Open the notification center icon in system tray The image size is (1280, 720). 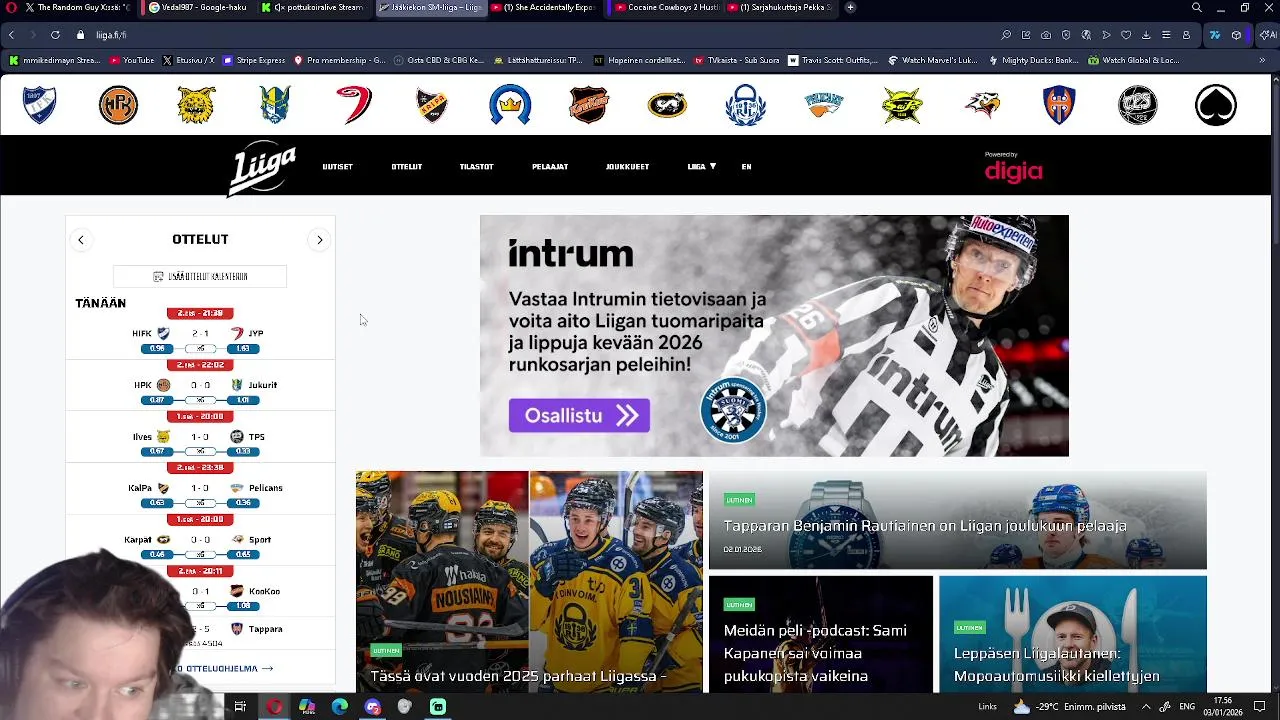(1259, 707)
